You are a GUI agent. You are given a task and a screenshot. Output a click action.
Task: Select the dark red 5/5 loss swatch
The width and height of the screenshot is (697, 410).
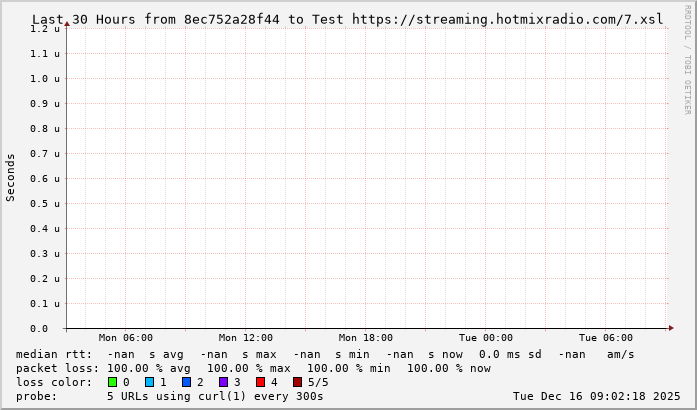(x=297, y=382)
